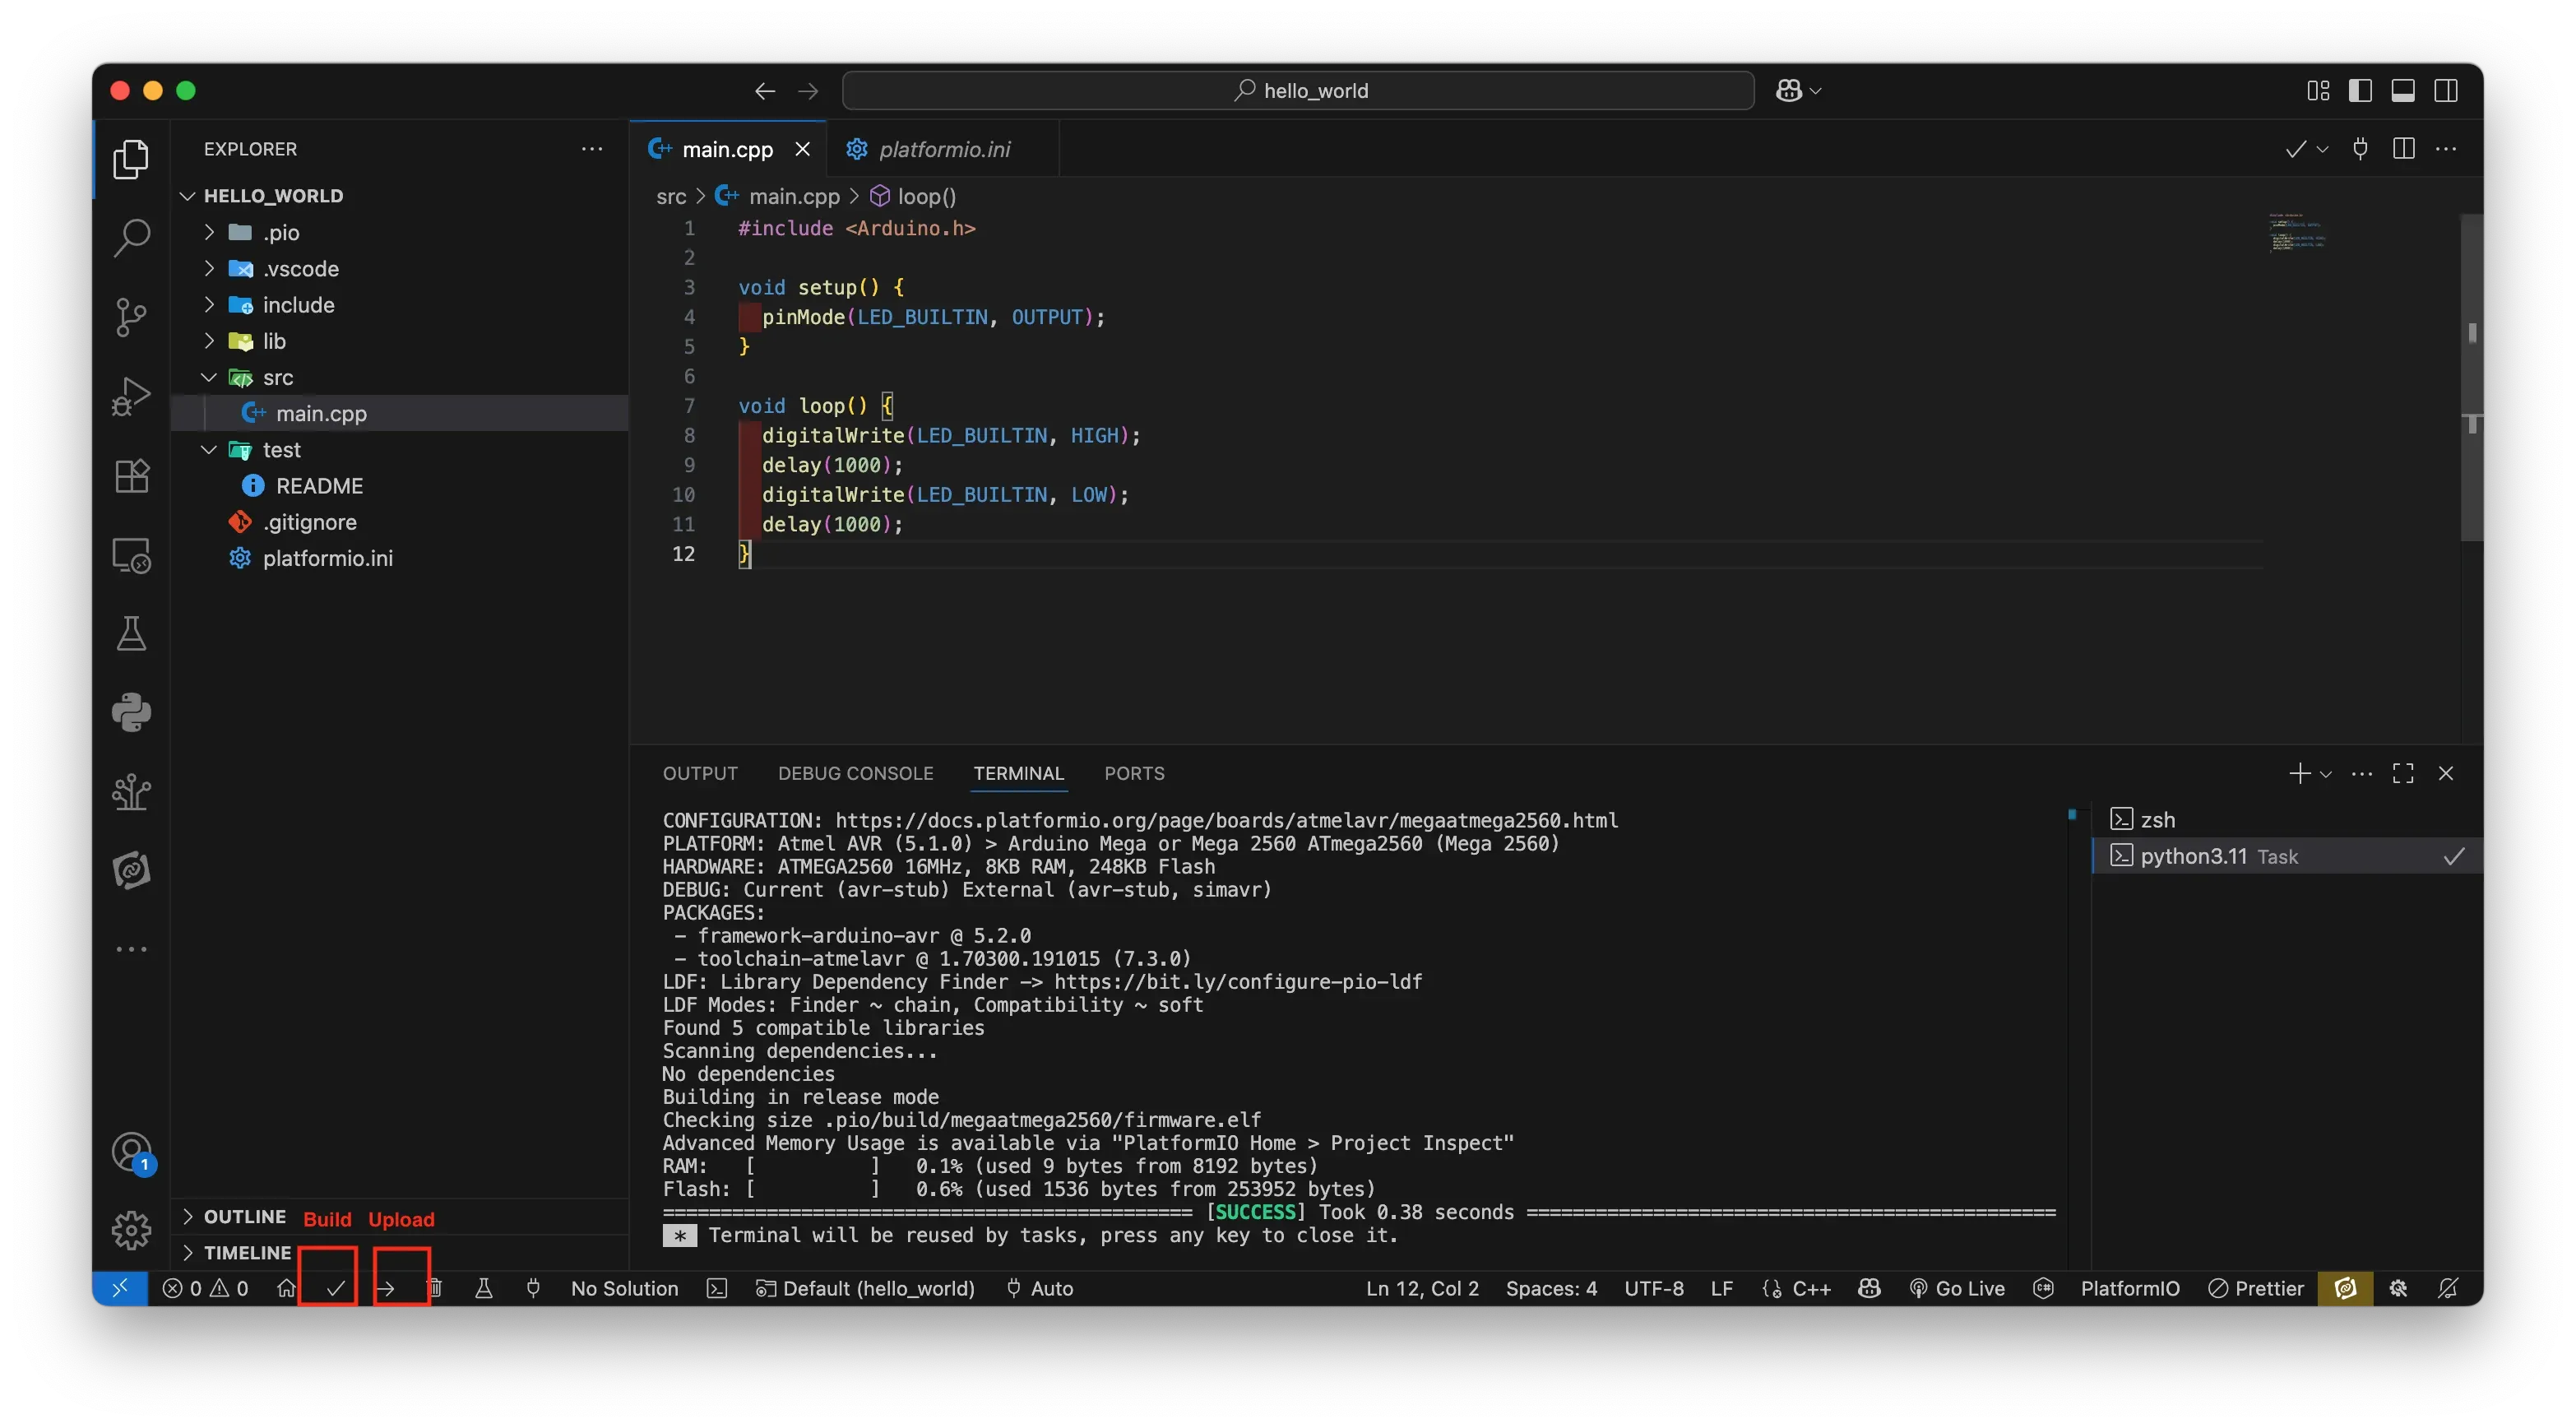Toggle the primary sidebar layout control

point(2360,90)
